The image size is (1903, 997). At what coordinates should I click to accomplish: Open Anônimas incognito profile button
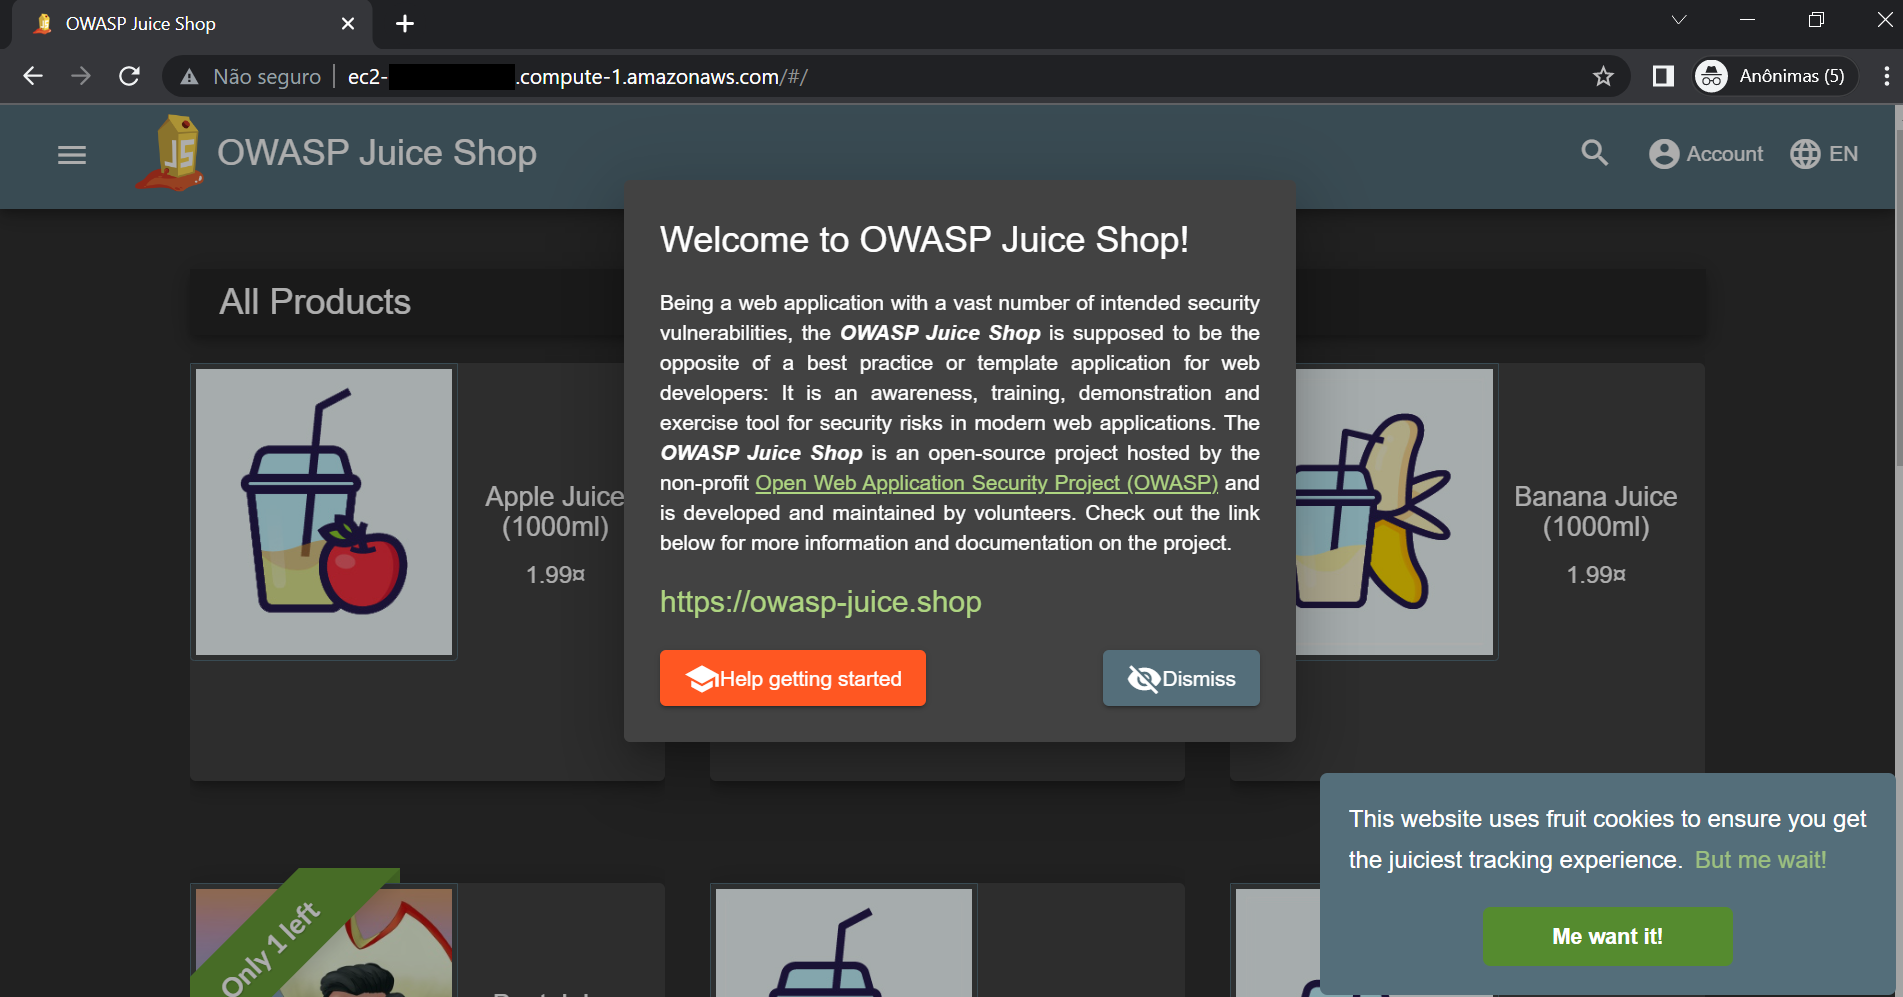[1774, 76]
